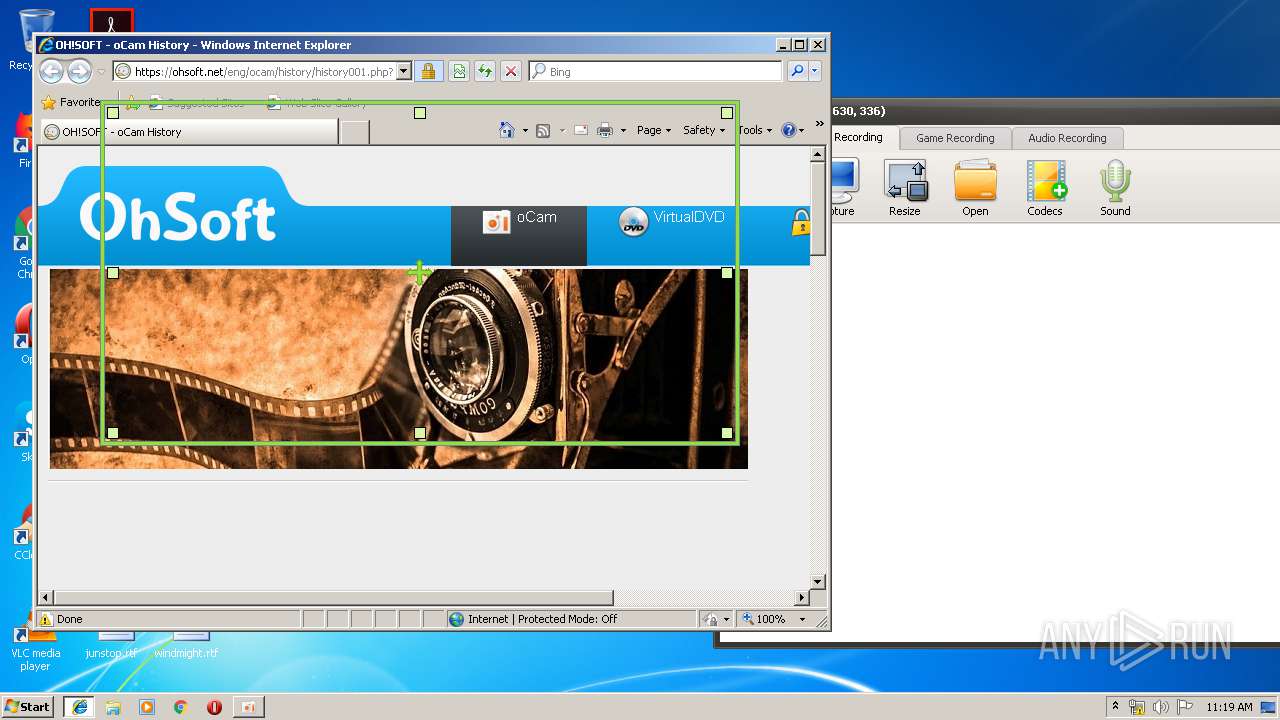Select VLC media player desktop shortcut
Viewport: 1280px width, 720px height.
[x=35, y=650]
